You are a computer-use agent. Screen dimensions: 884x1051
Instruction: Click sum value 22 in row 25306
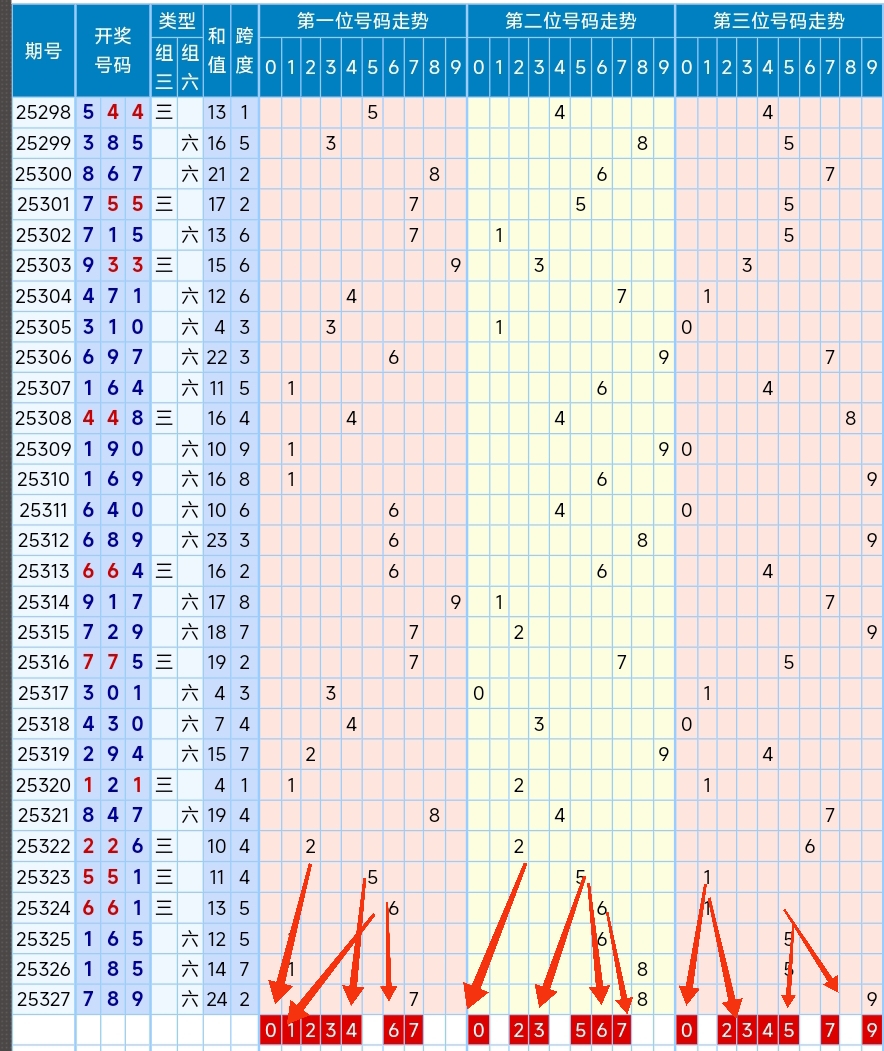tap(216, 357)
